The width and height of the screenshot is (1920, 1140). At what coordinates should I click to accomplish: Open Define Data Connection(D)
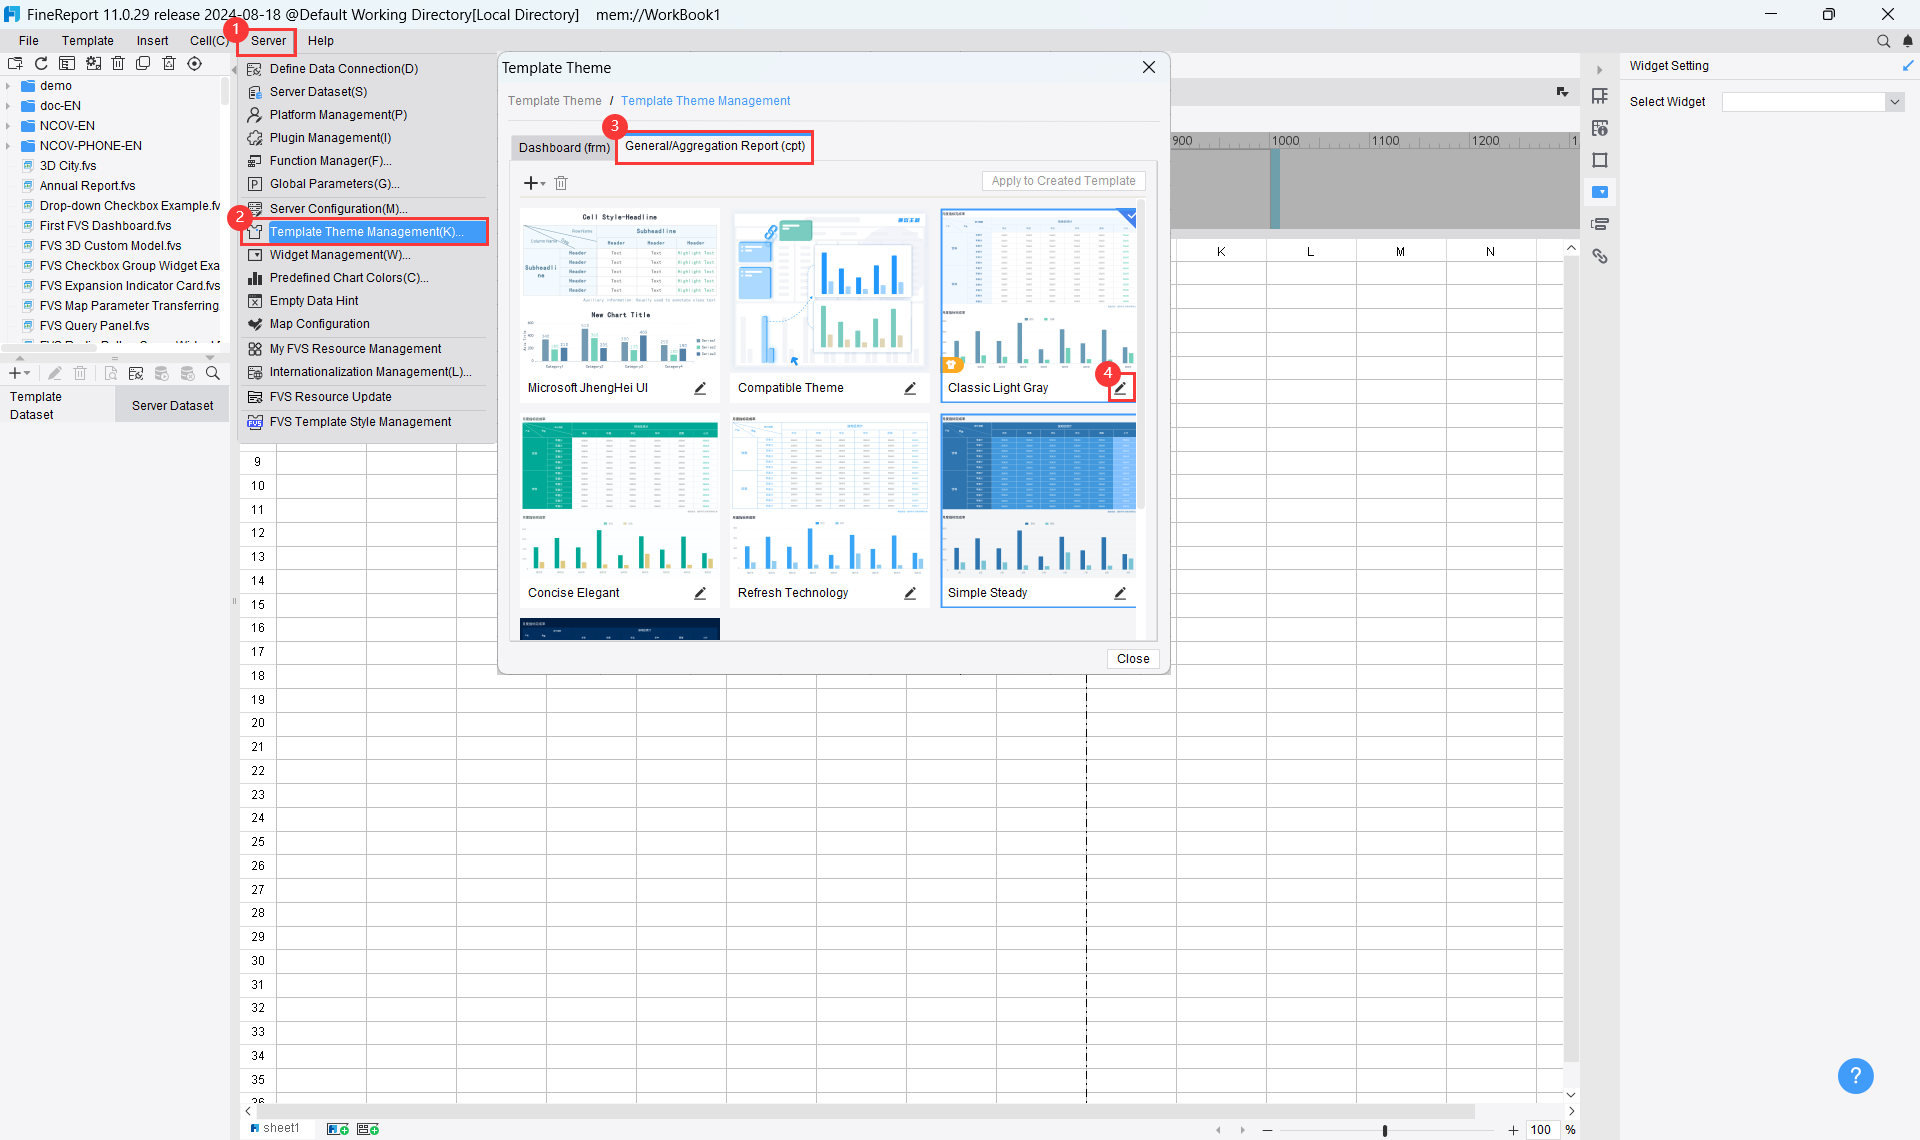[343, 69]
